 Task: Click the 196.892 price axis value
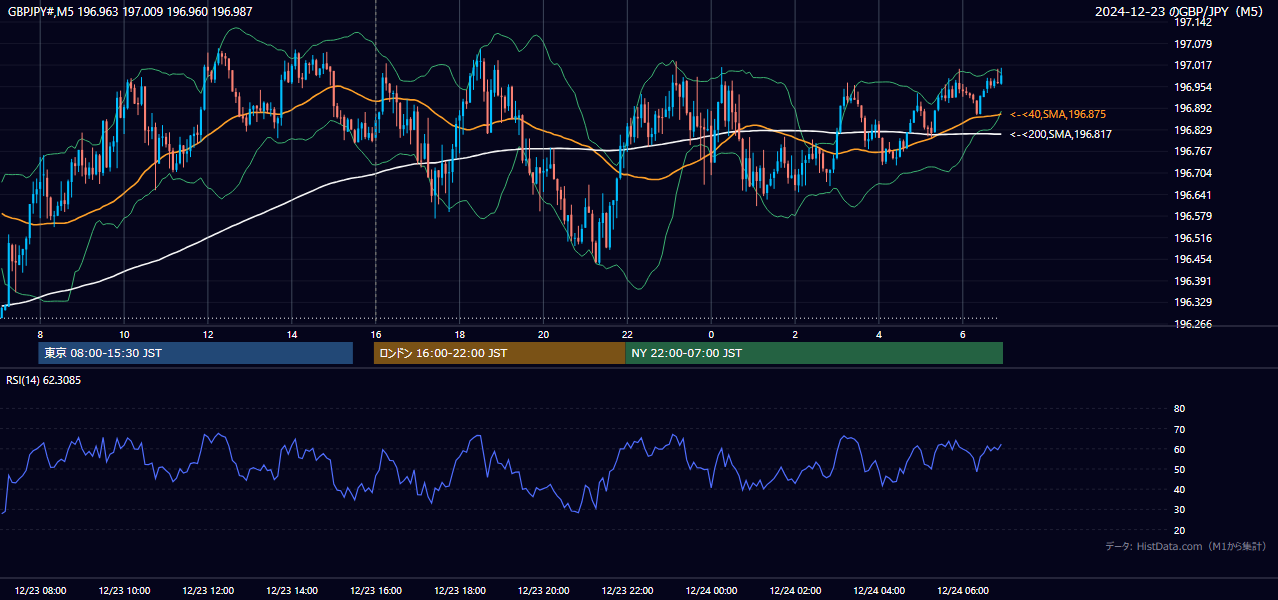pos(1193,108)
